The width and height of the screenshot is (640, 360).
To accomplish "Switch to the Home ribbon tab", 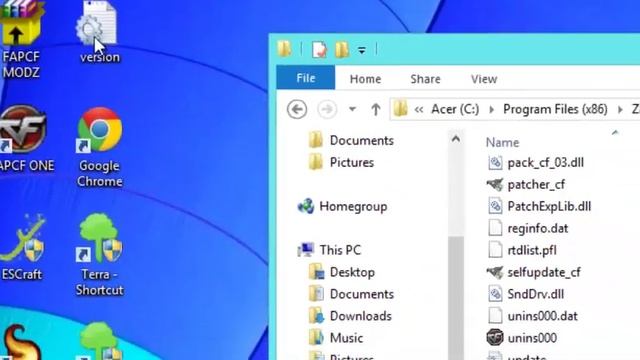I will (x=365, y=79).
